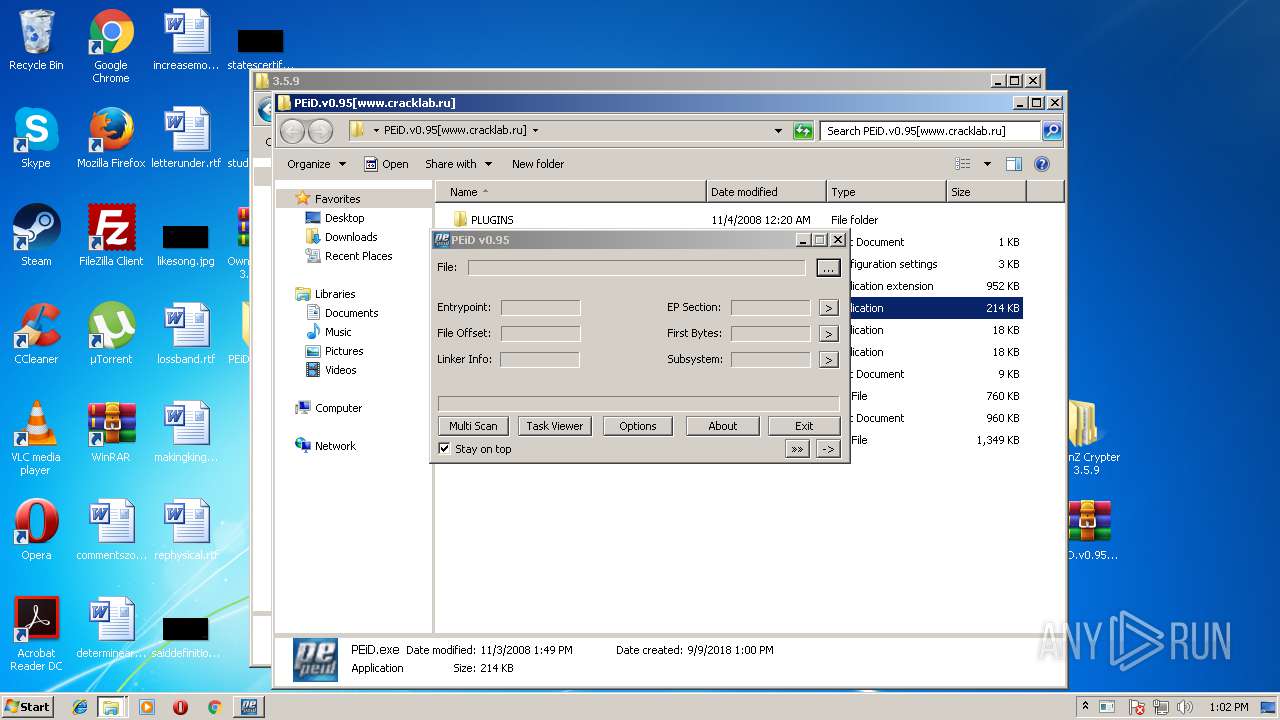Select the Opera desktop icon
This screenshot has width=1280, height=720.
coord(36,530)
